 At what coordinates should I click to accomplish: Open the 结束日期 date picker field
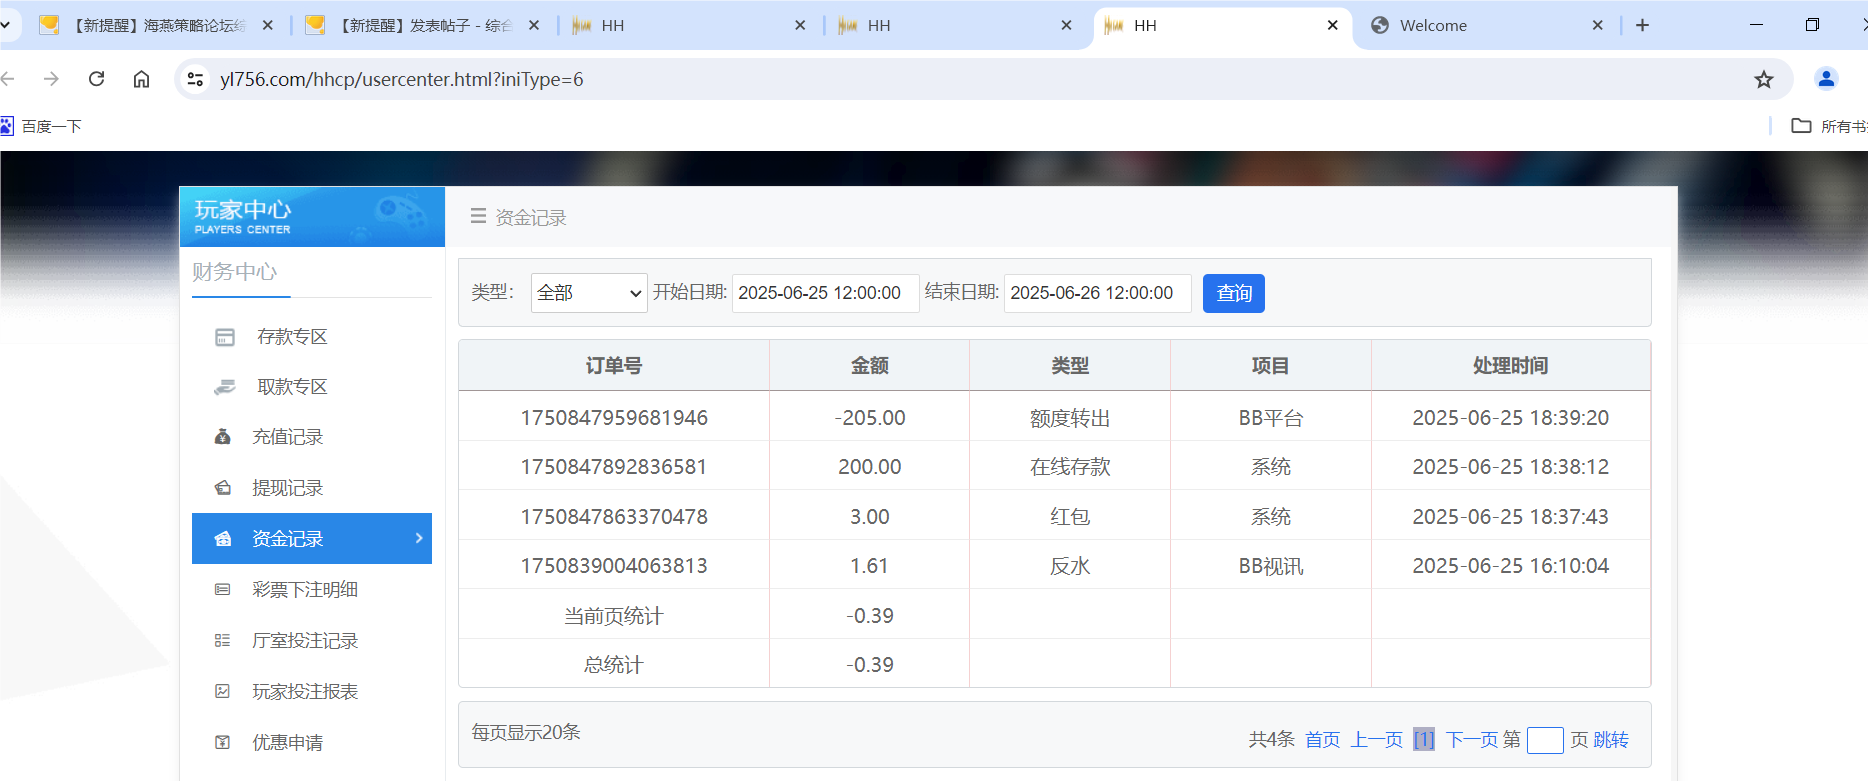(1097, 293)
